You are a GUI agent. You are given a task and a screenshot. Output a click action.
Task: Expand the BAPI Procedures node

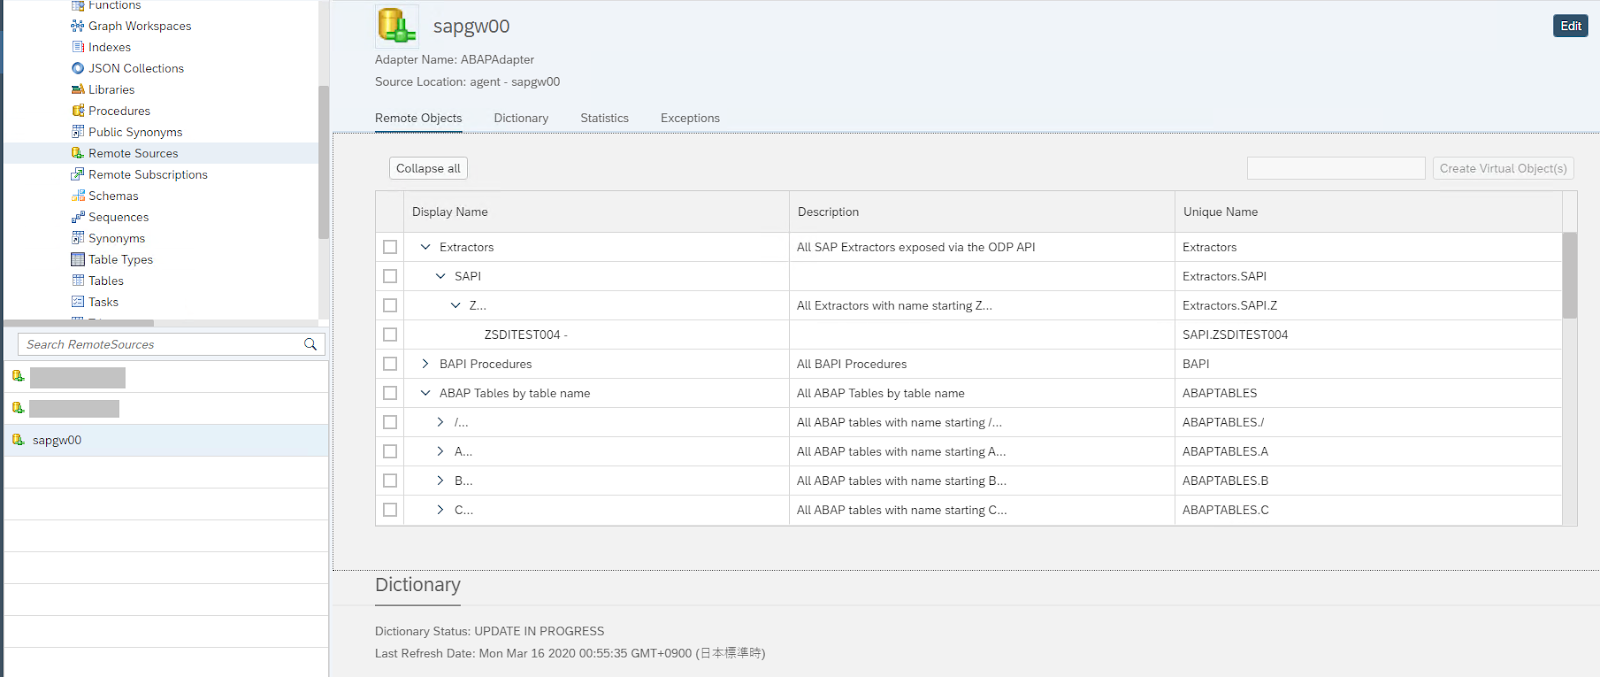click(x=425, y=364)
